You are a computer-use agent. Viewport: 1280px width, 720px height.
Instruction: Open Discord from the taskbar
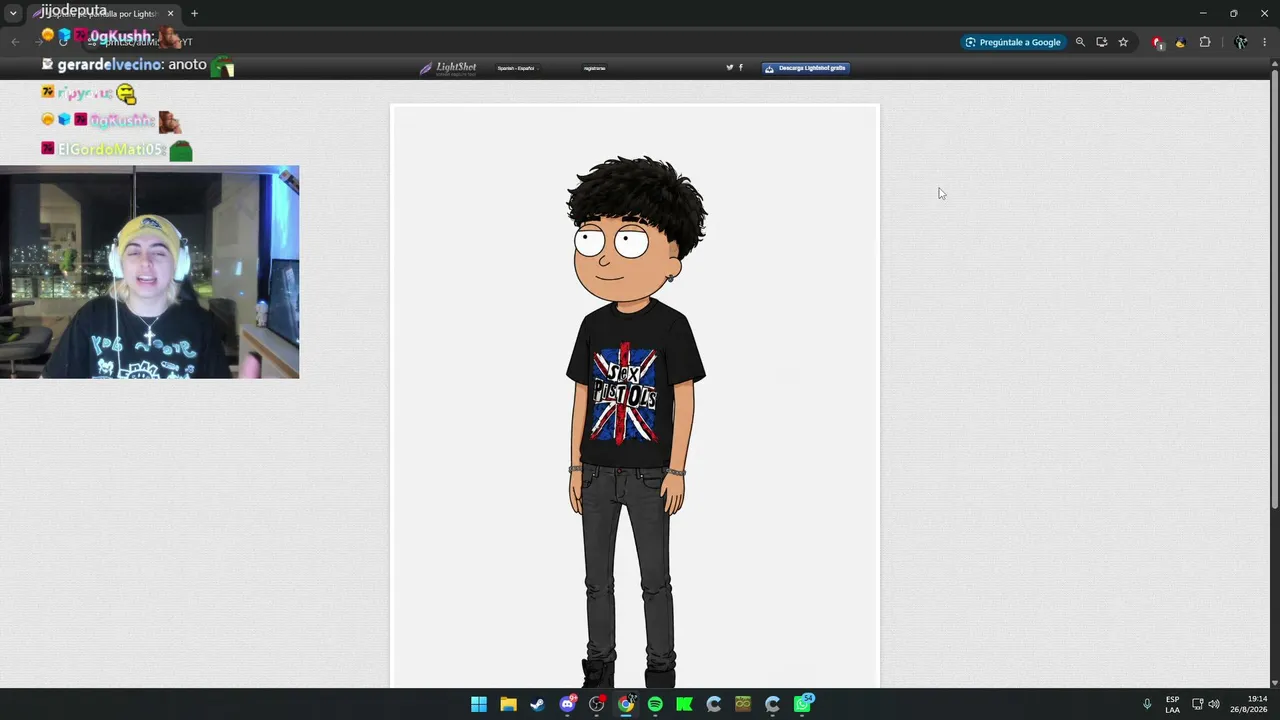[567, 704]
